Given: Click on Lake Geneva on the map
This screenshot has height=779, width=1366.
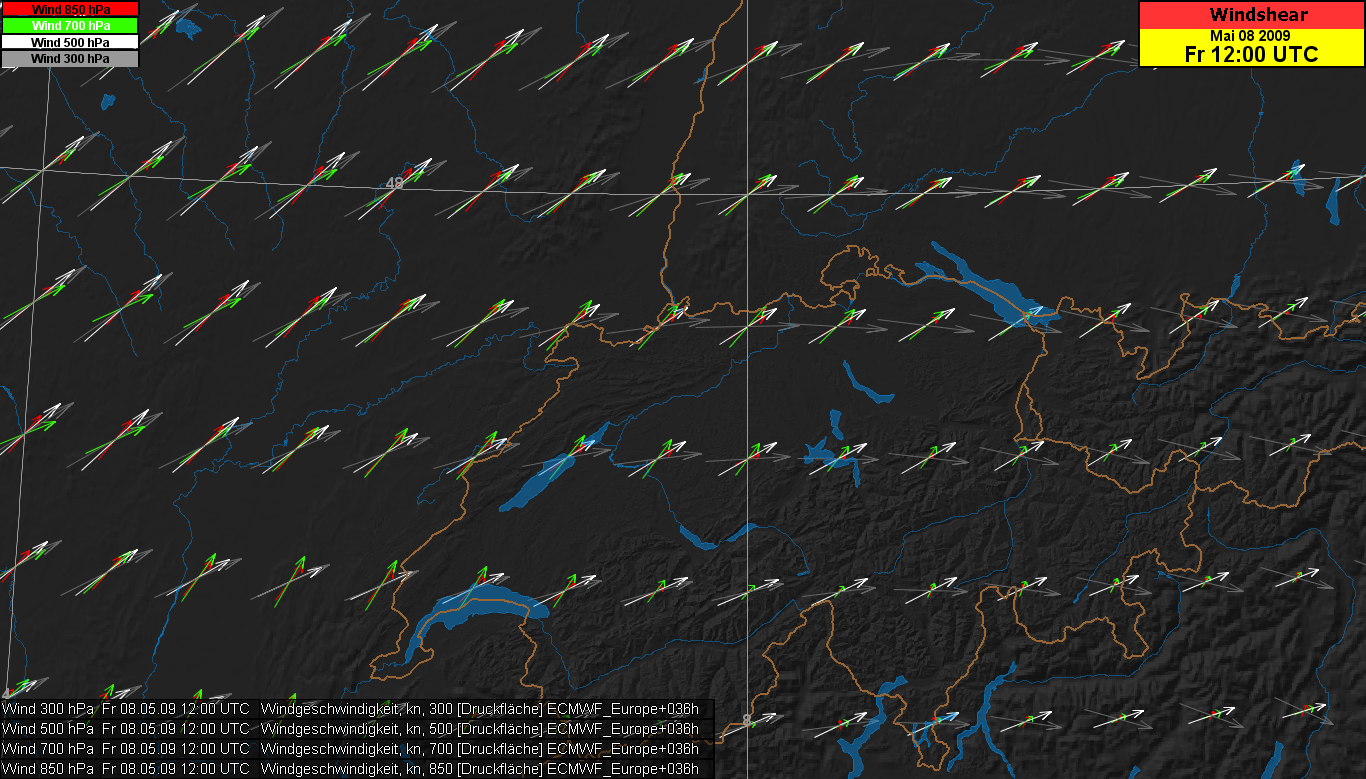Looking at the screenshot, I should [x=470, y=608].
